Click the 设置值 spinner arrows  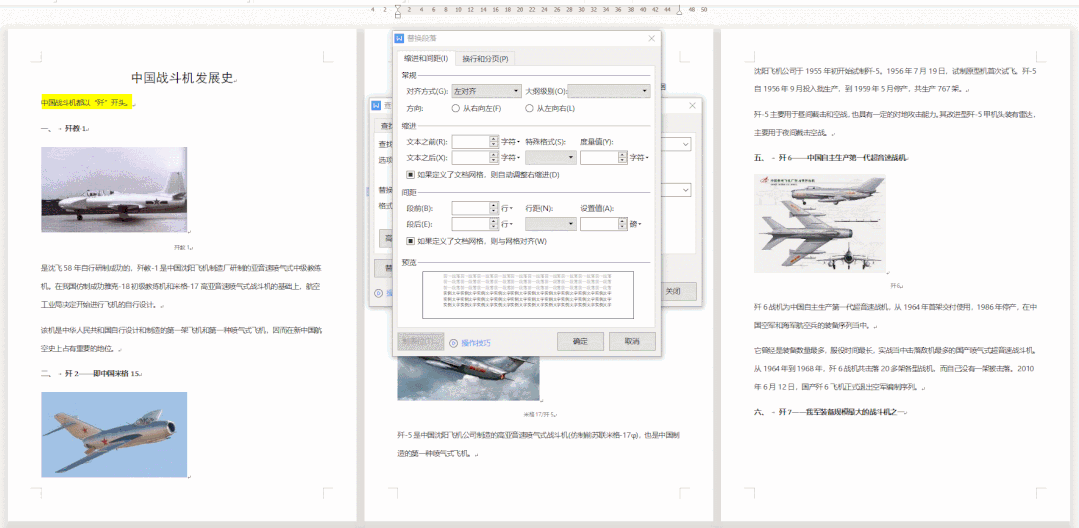point(622,224)
